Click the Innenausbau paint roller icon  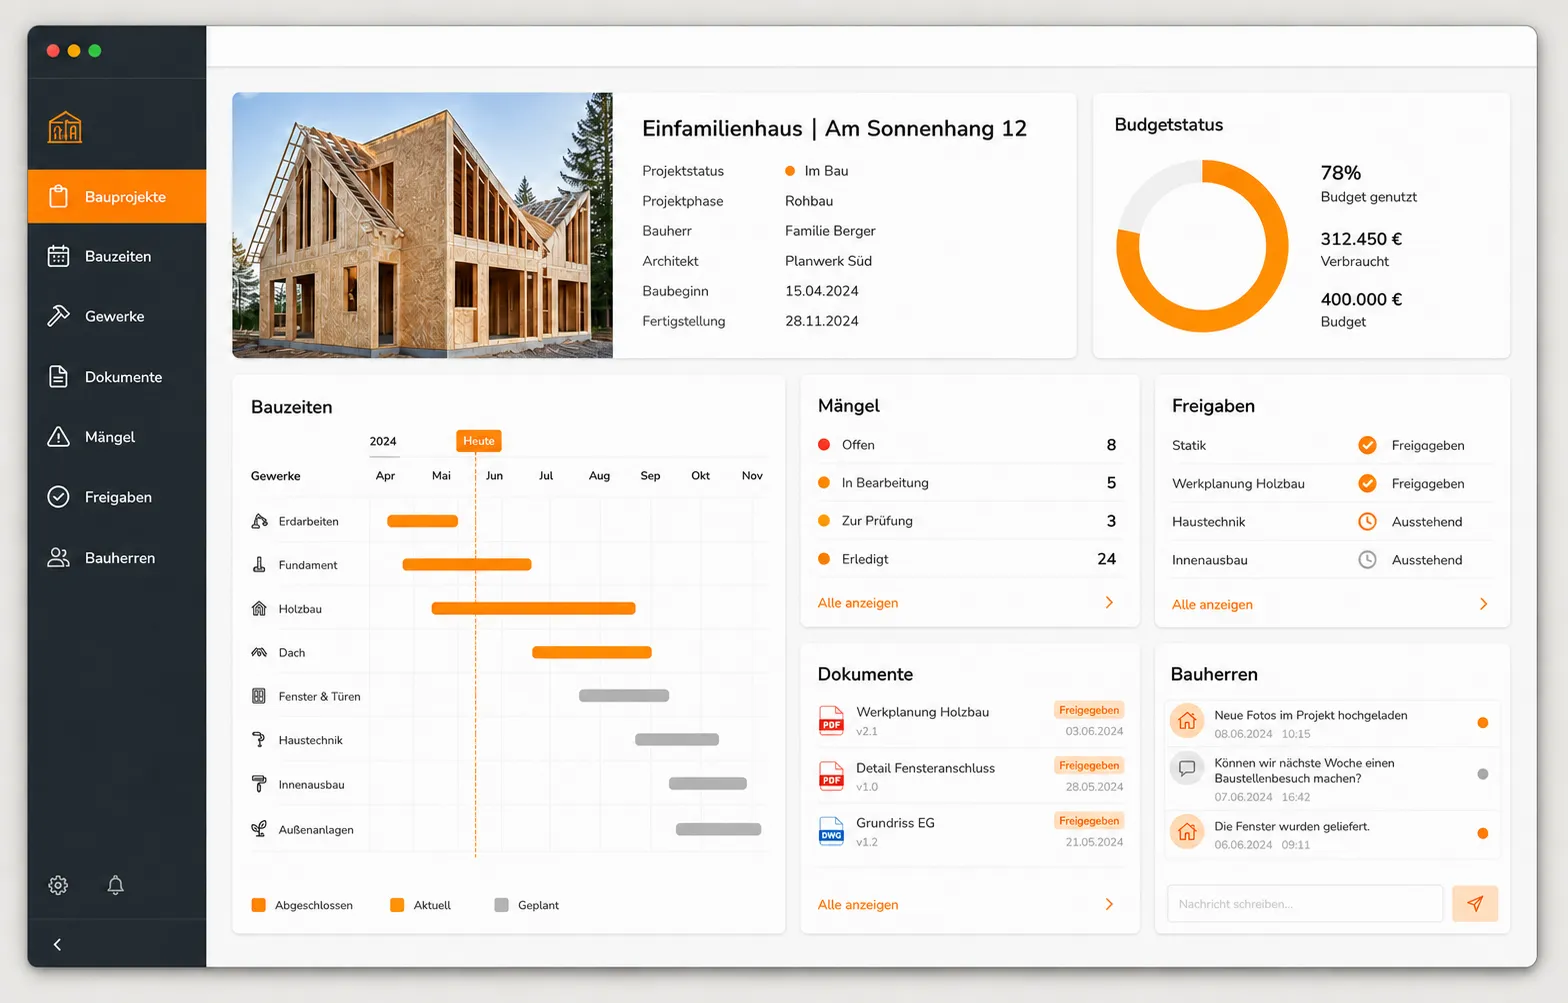point(259,784)
